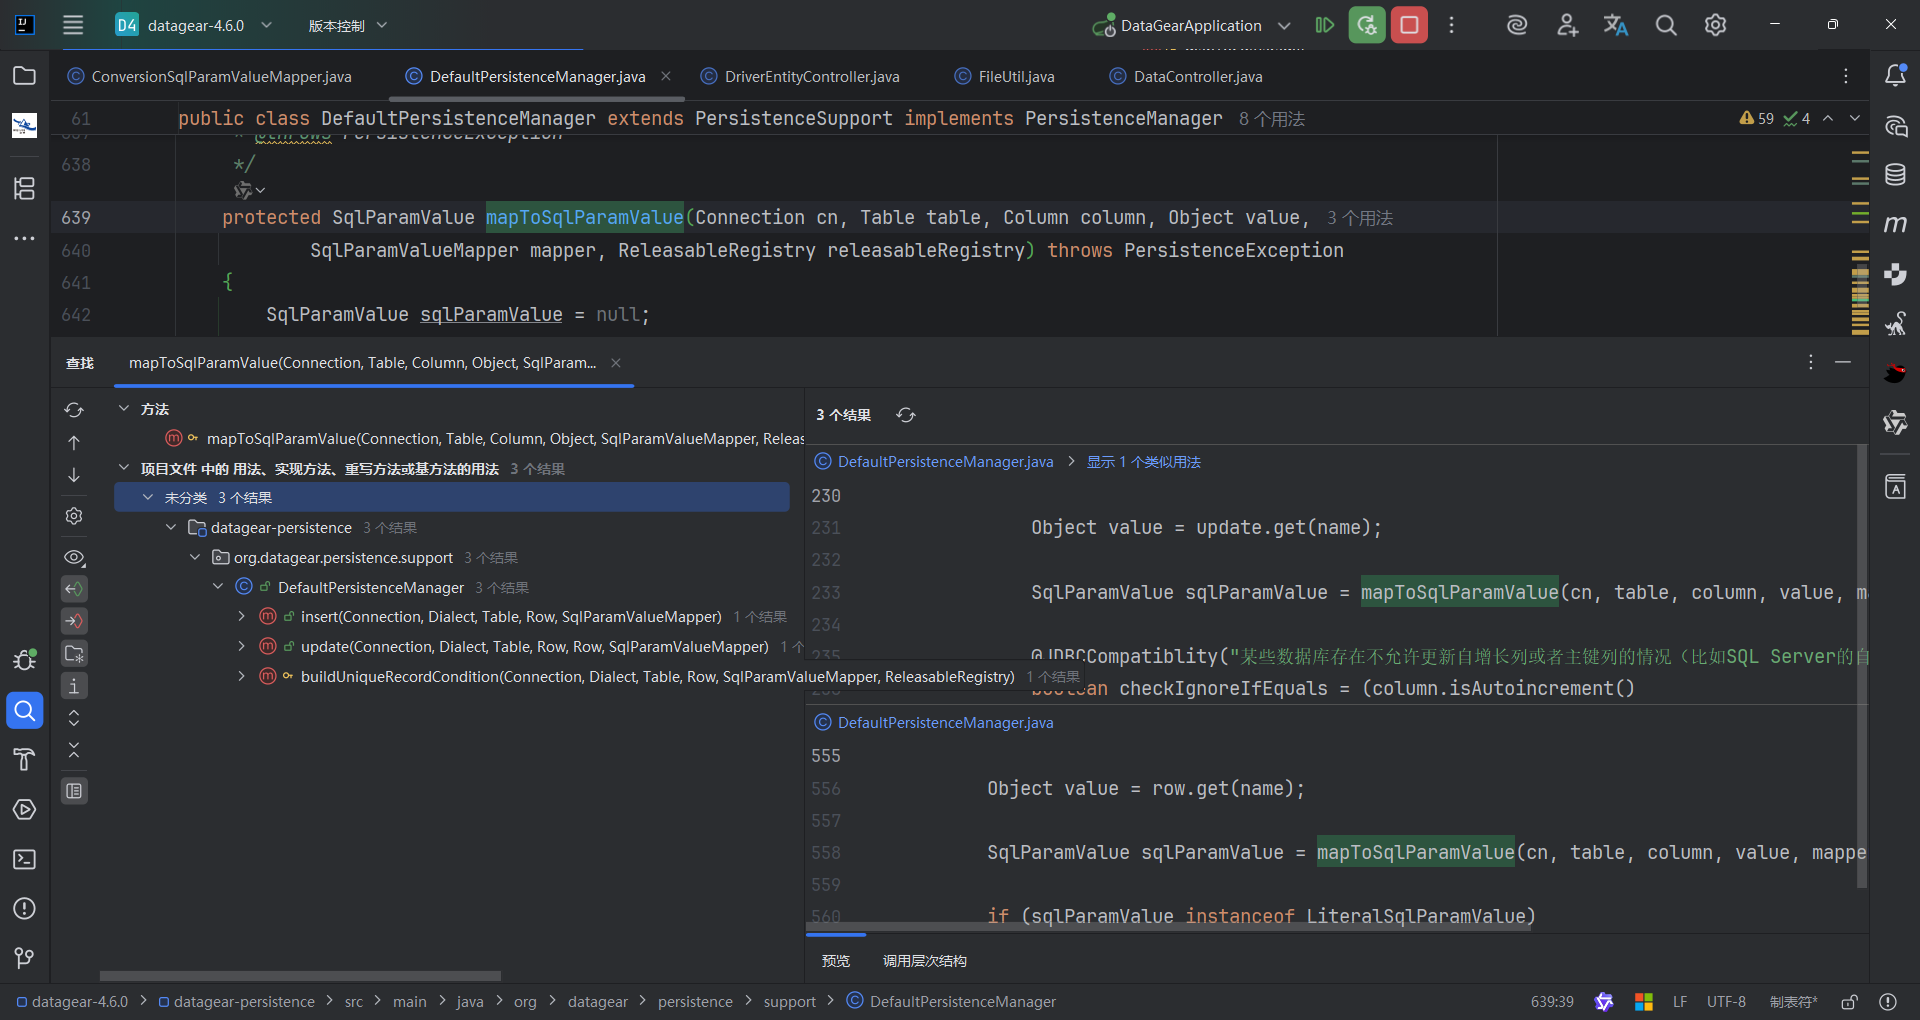Click horizontal scrollbar in preview pane
The height and width of the screenshot is (1020, 1920).
(1168, 926)
